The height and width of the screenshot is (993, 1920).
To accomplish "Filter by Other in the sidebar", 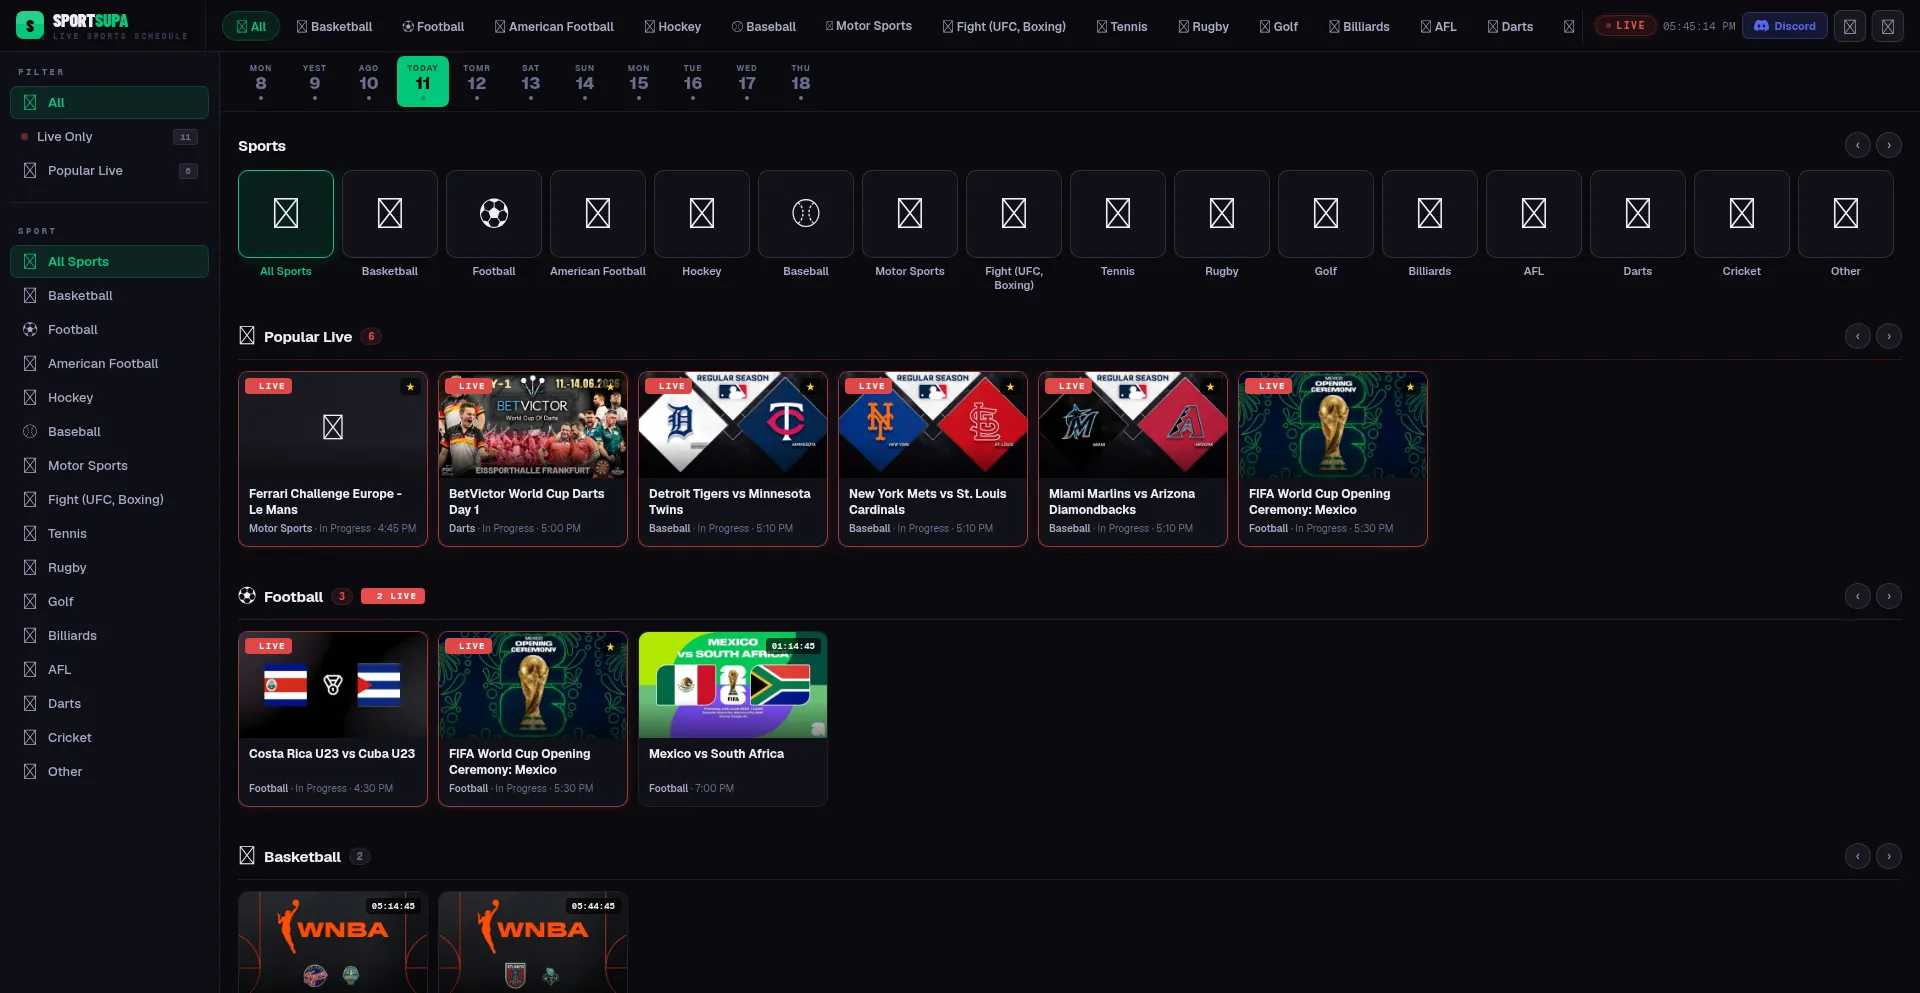I will click(109, 771).
